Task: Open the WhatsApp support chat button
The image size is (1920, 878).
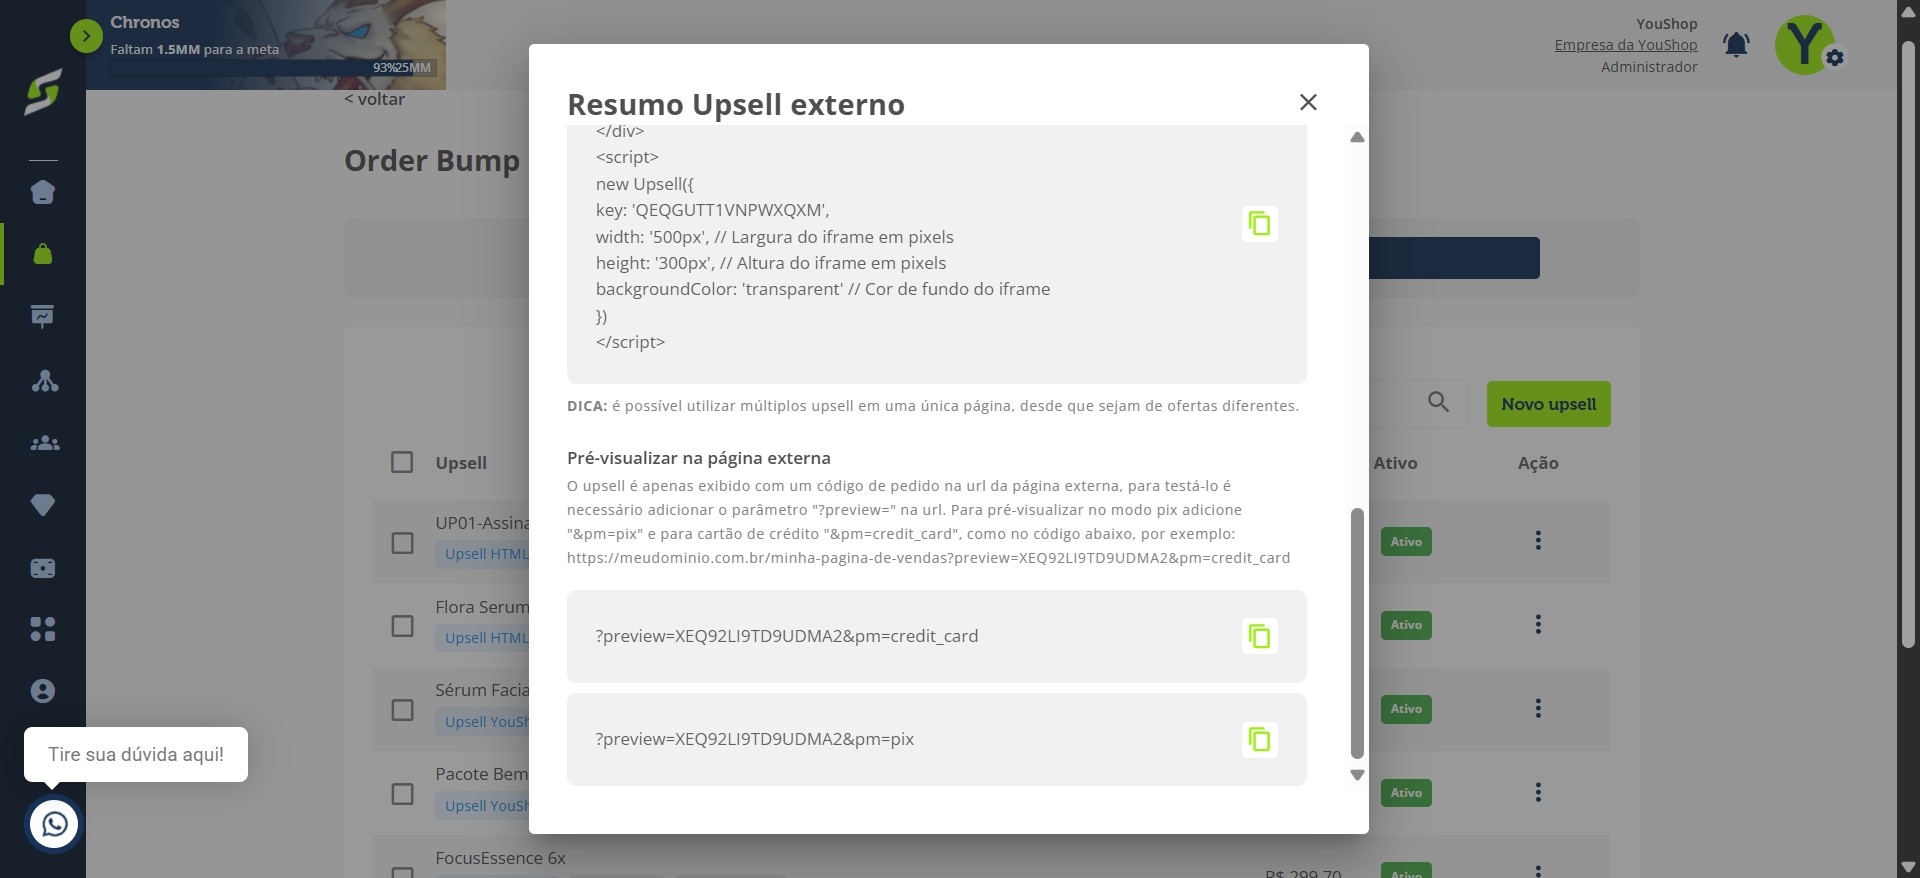Action: click(54, 824)
